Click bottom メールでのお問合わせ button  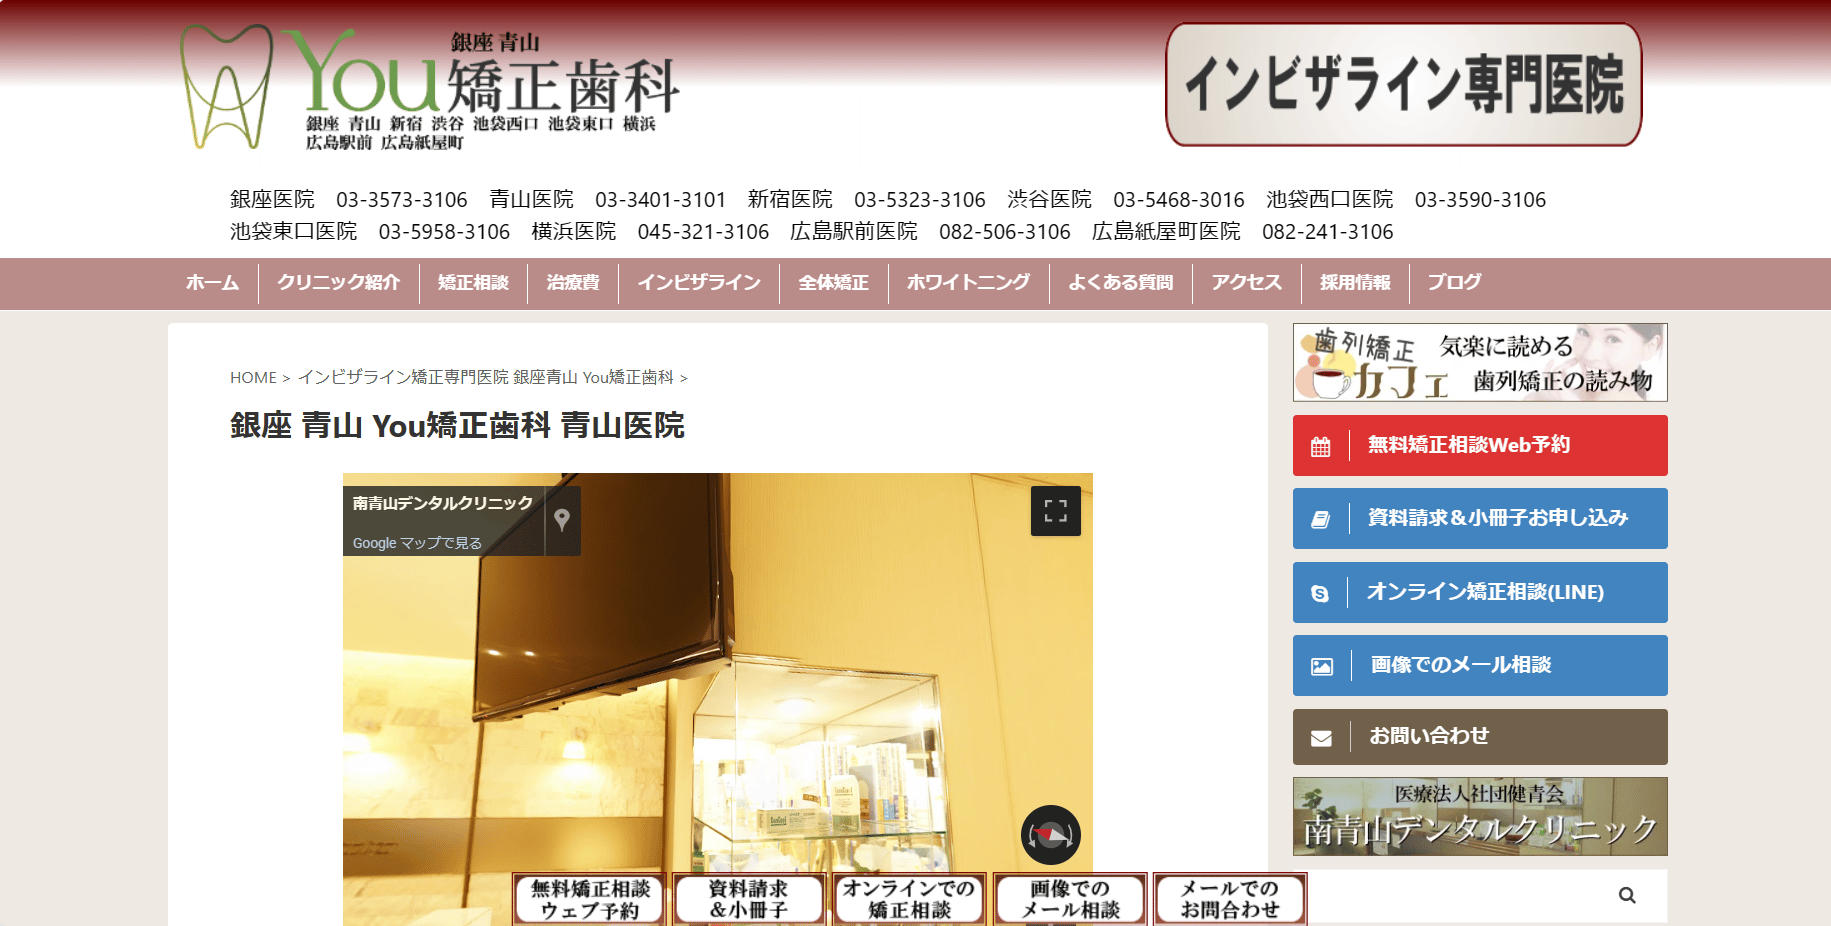point(1230,899)
